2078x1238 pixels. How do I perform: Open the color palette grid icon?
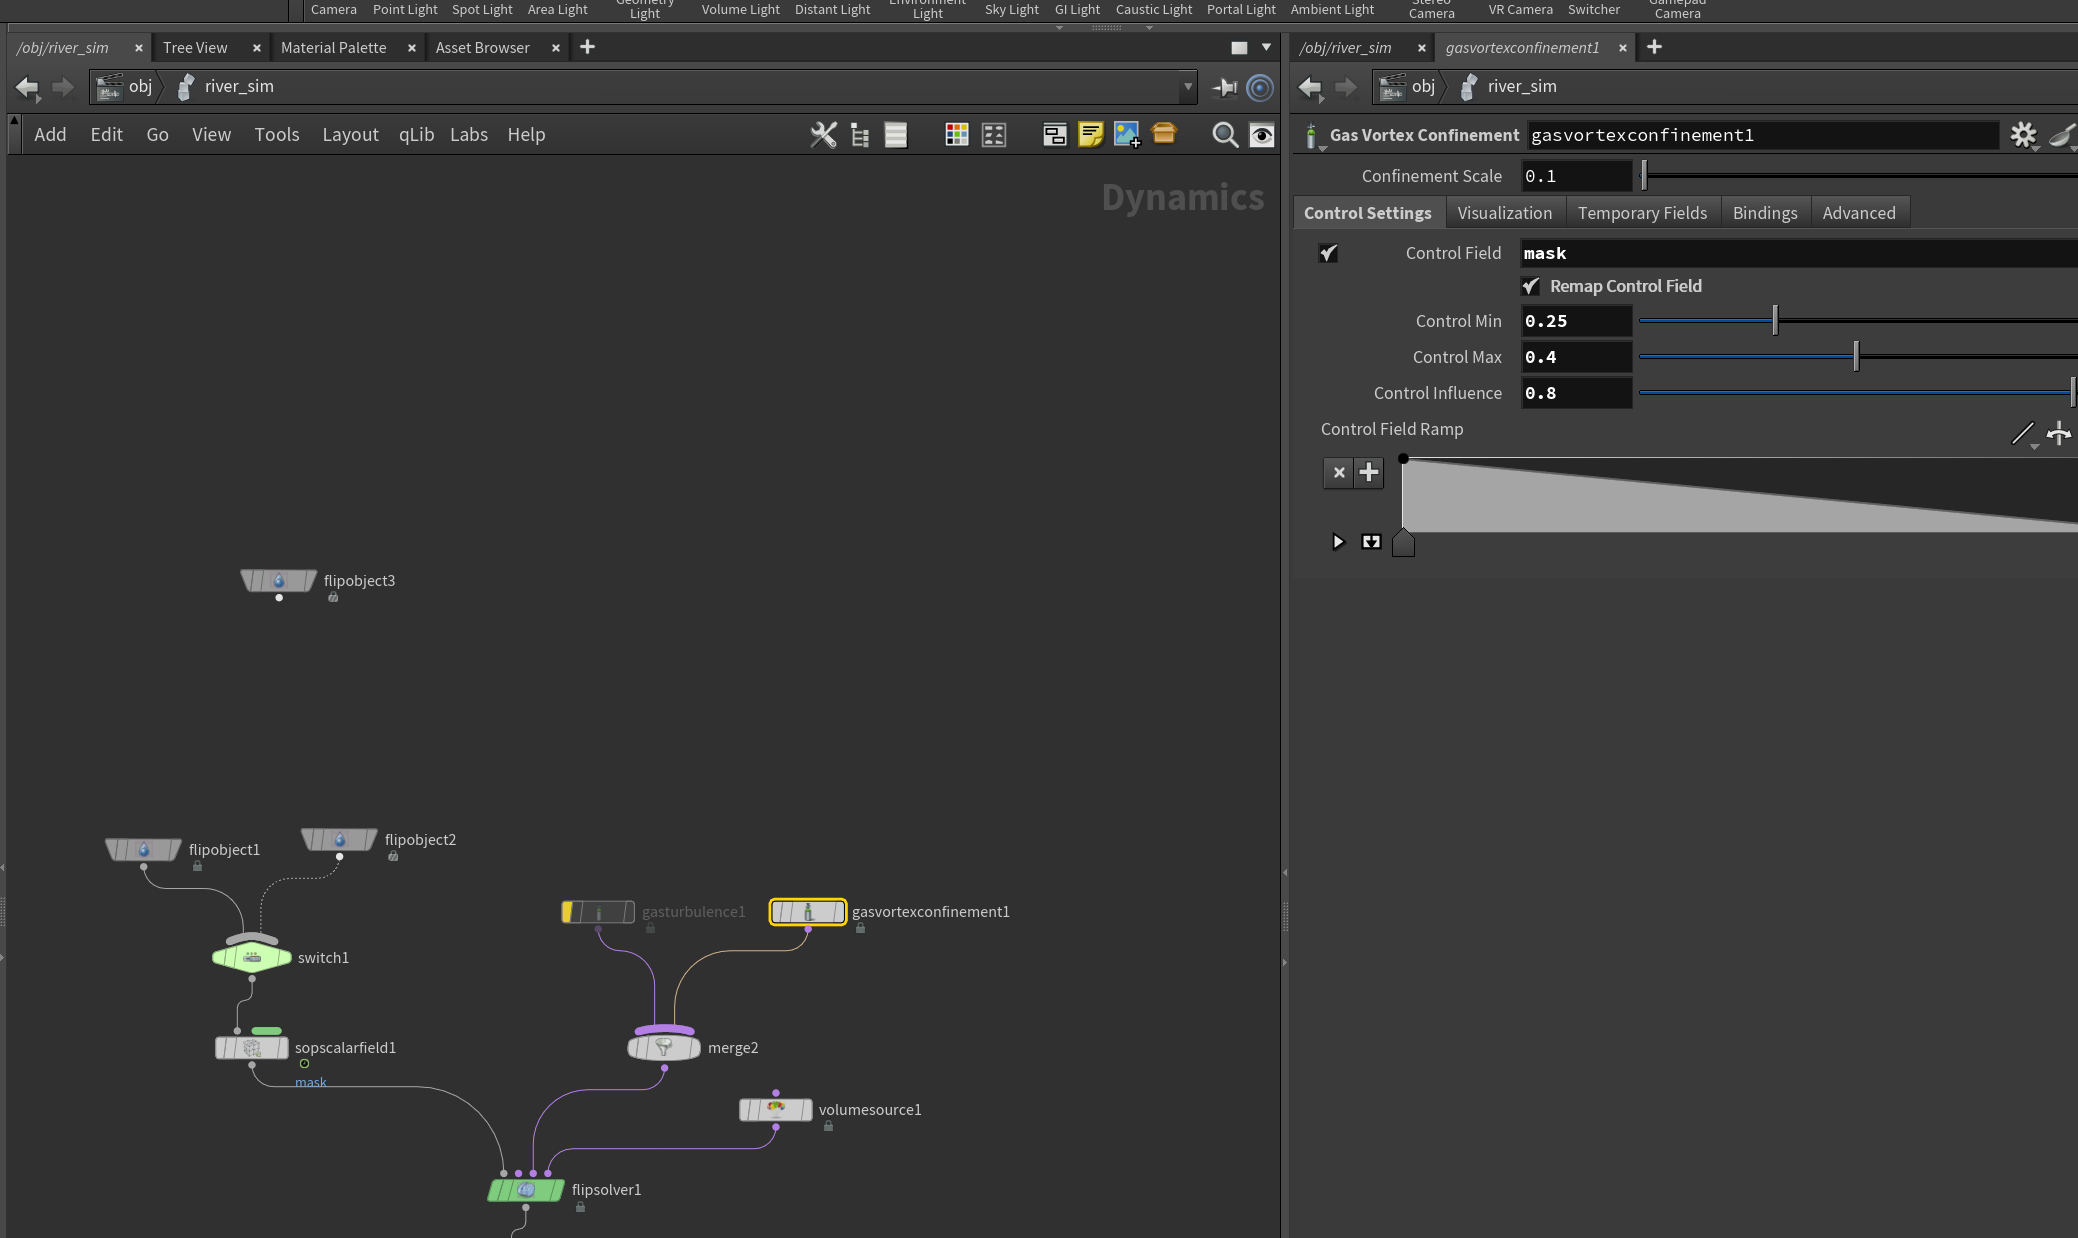point(957,135)
